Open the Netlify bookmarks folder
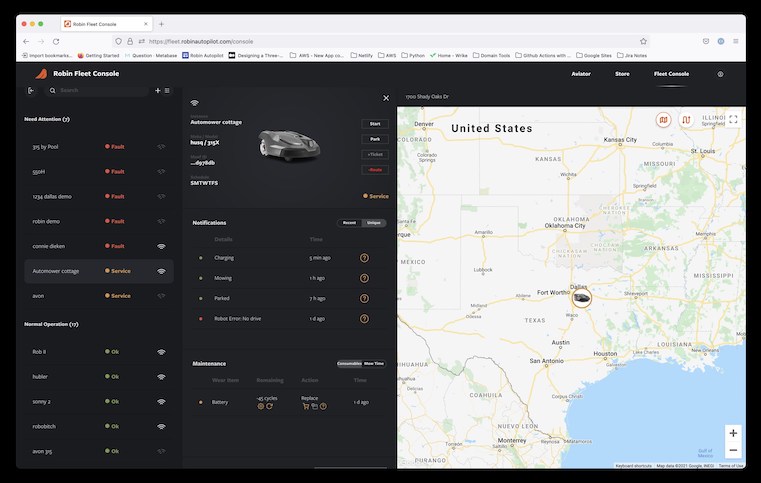Screen dimensions: 761x483 click(362, 55)
